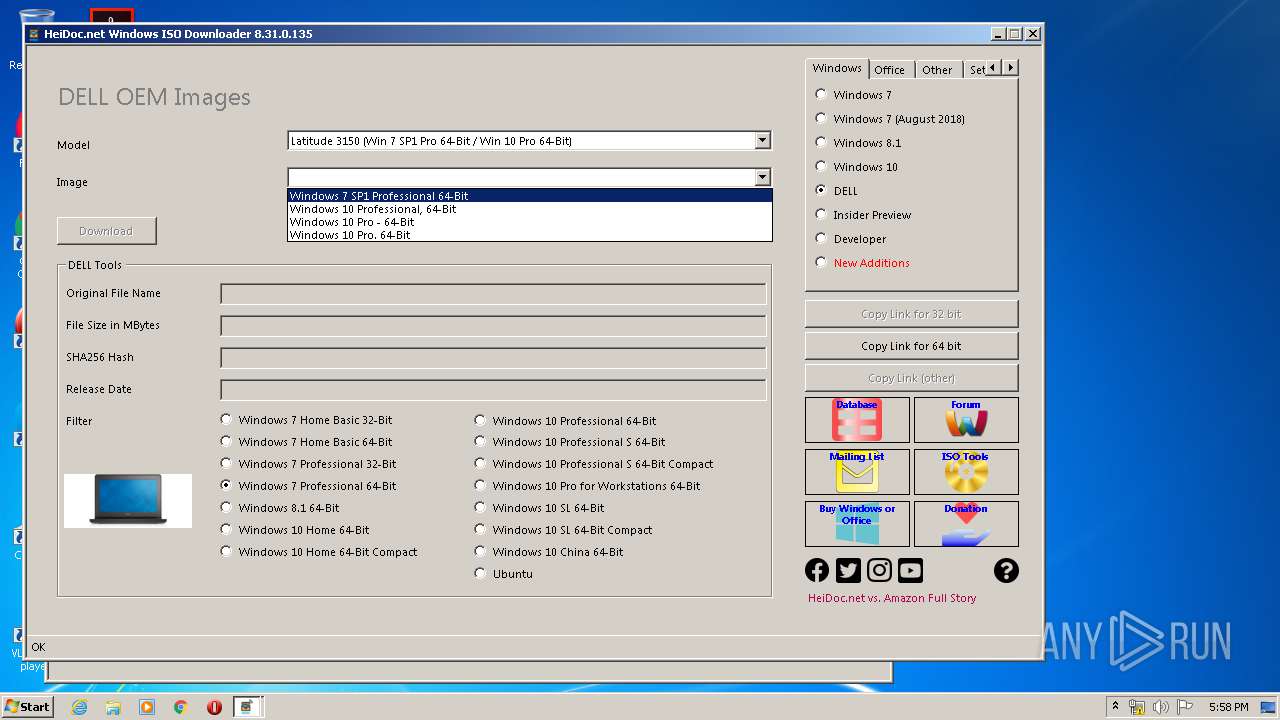Filter by Windows 7 Professional 32-Bit

tap(227, 463)
